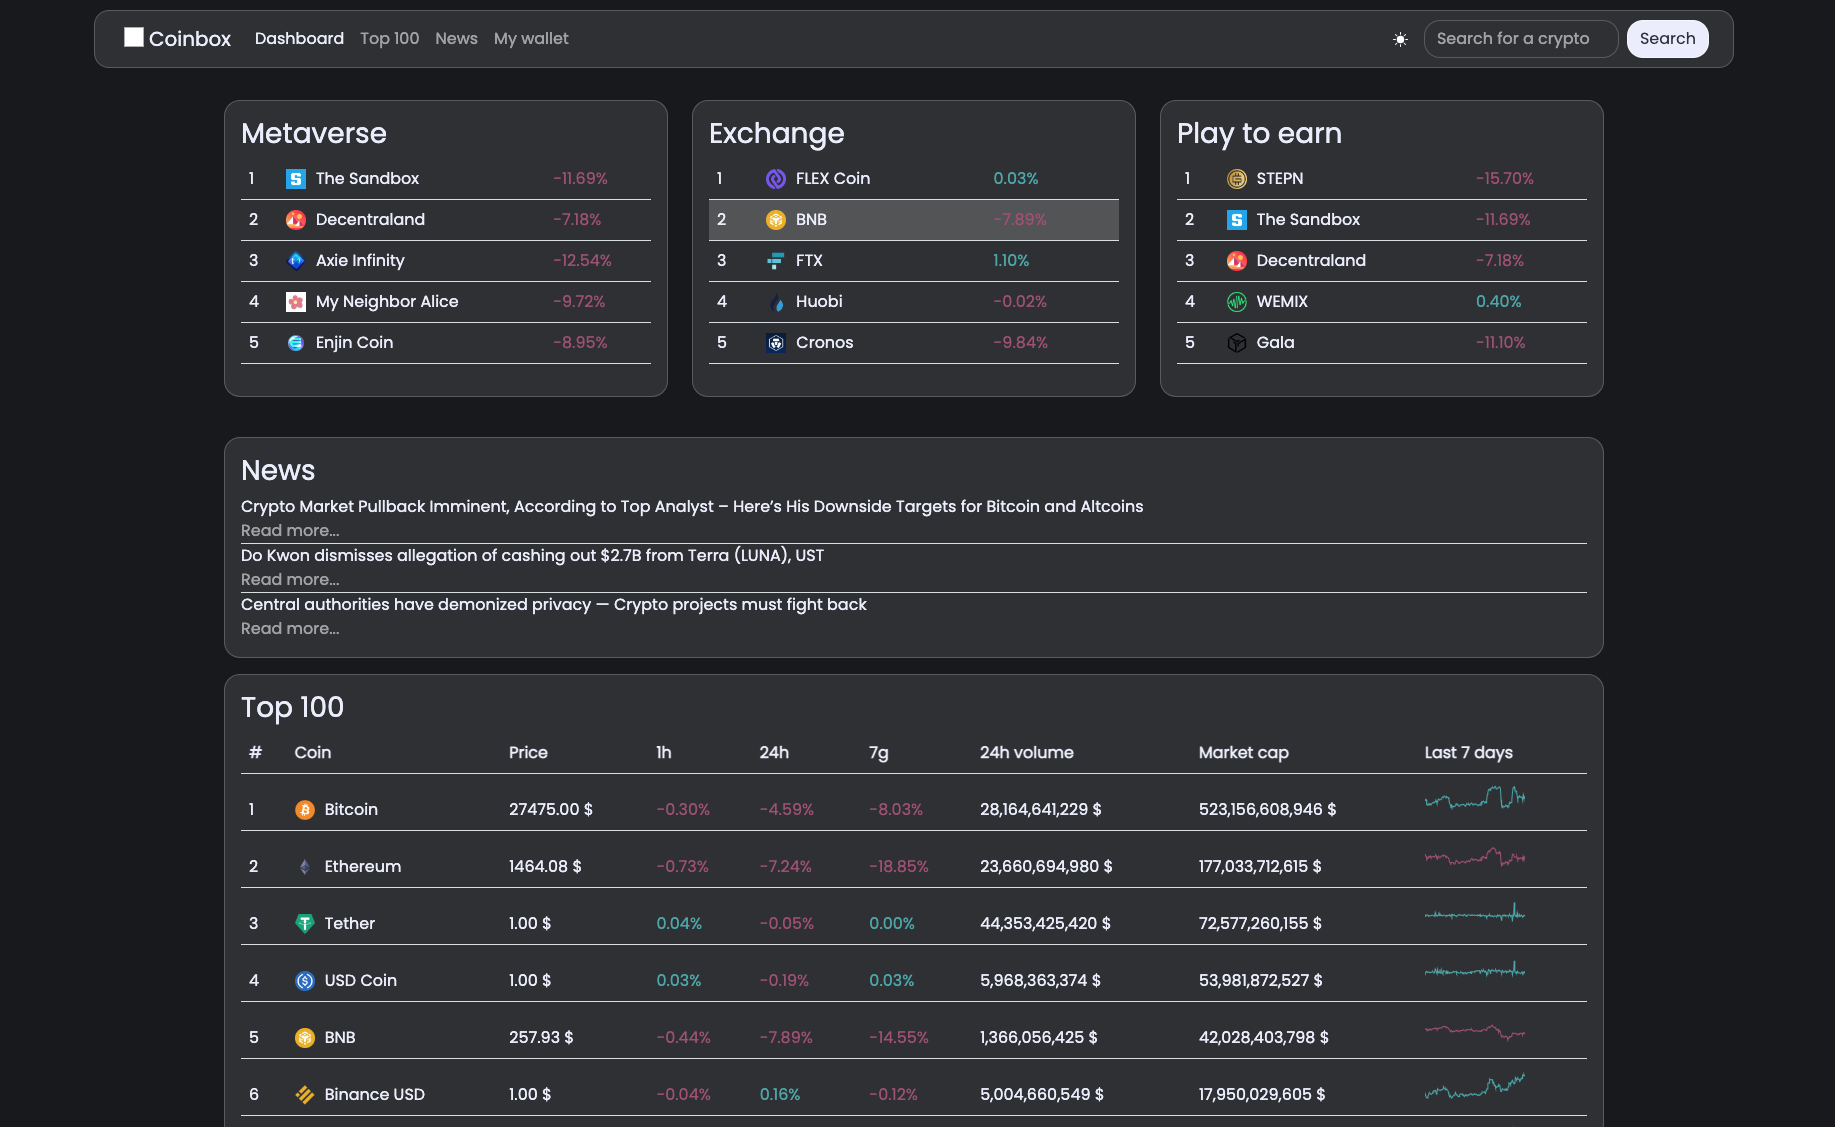
Task: Click The Sandbox icon in Metaverse list
Action: tap(296, 179)
